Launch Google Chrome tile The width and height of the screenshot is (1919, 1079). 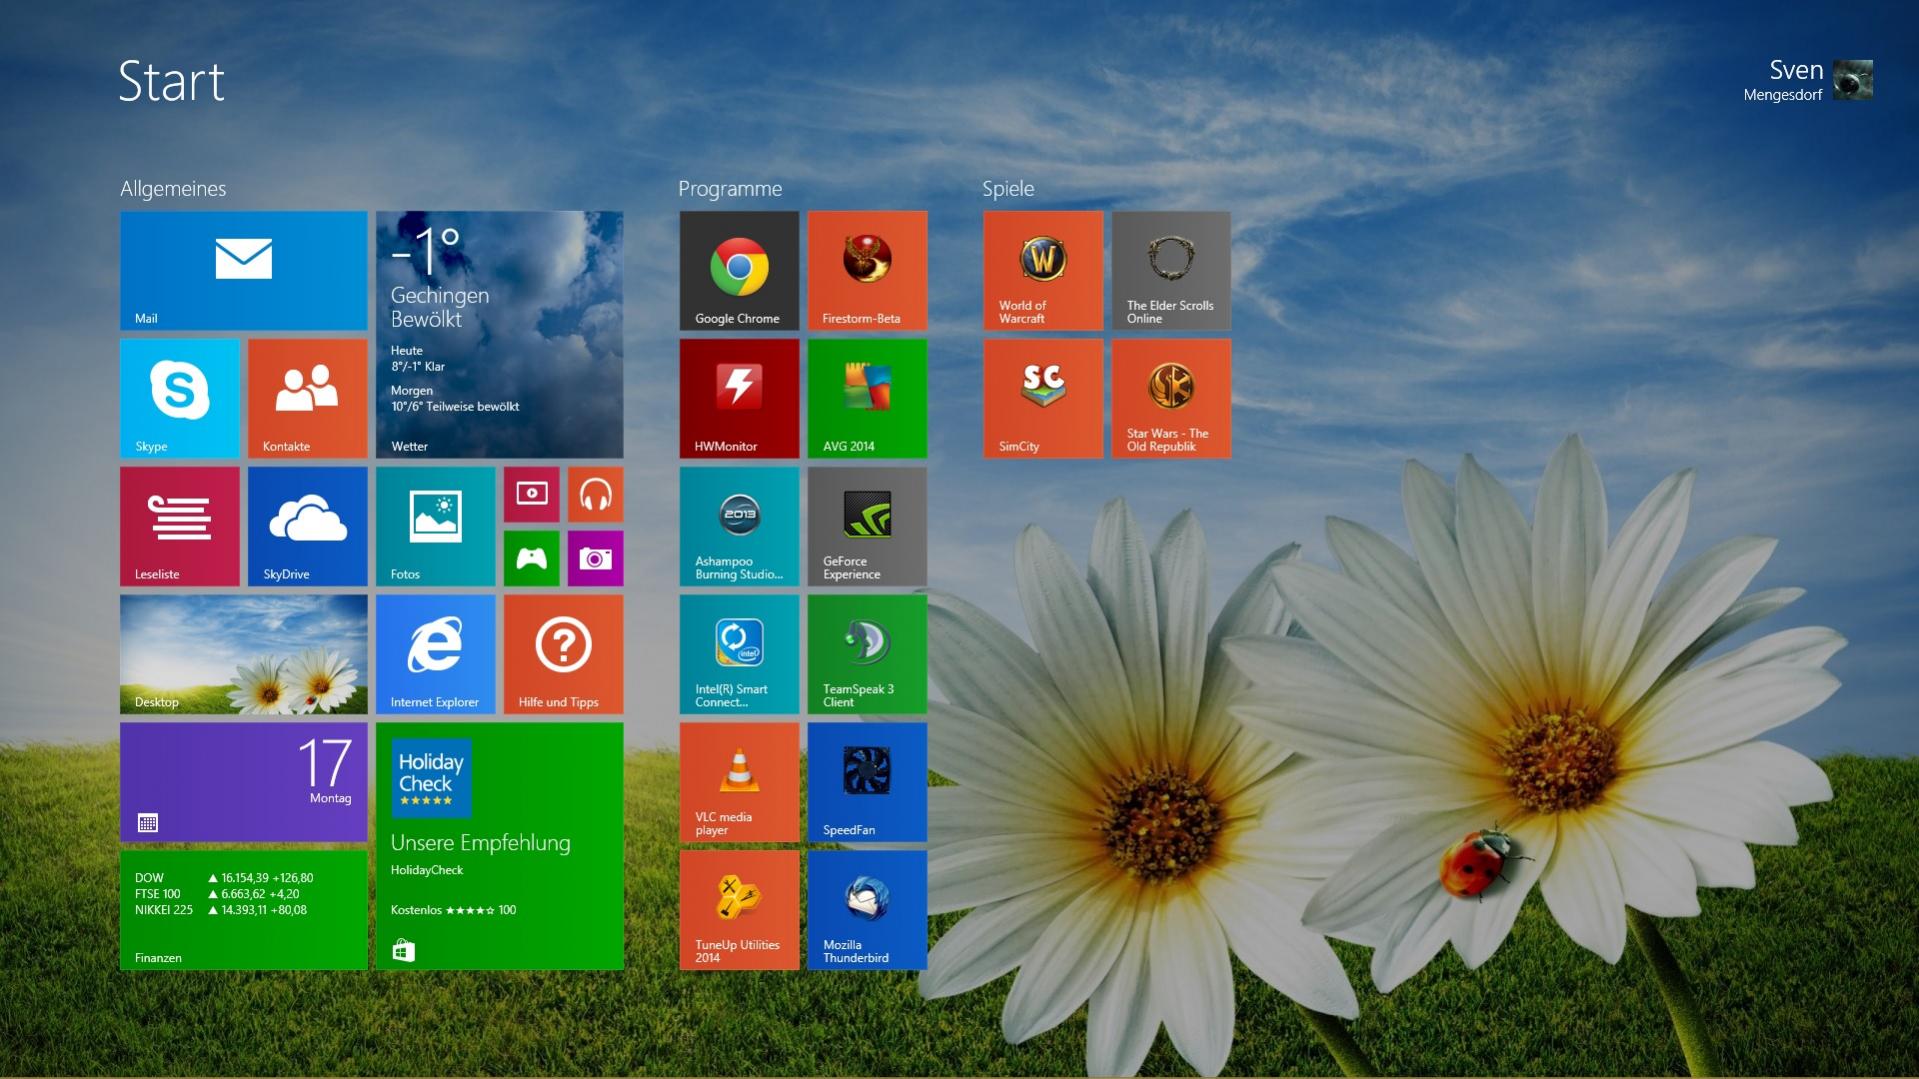pyautogui.click(x=739, y=270)
